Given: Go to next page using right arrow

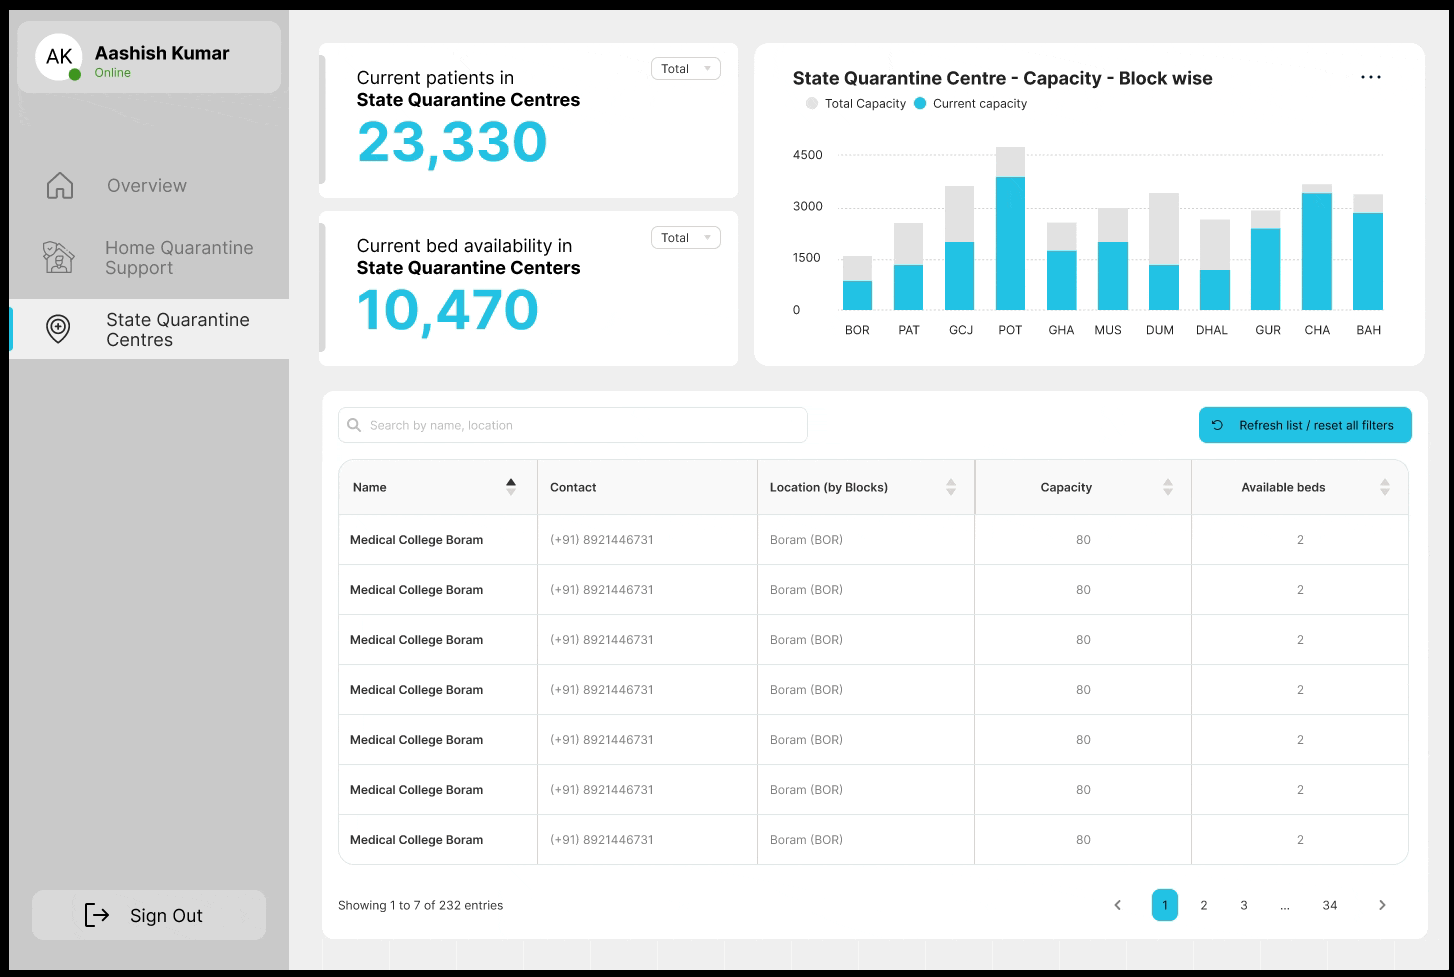Looking at the screenshot, I should [1382, 905].
